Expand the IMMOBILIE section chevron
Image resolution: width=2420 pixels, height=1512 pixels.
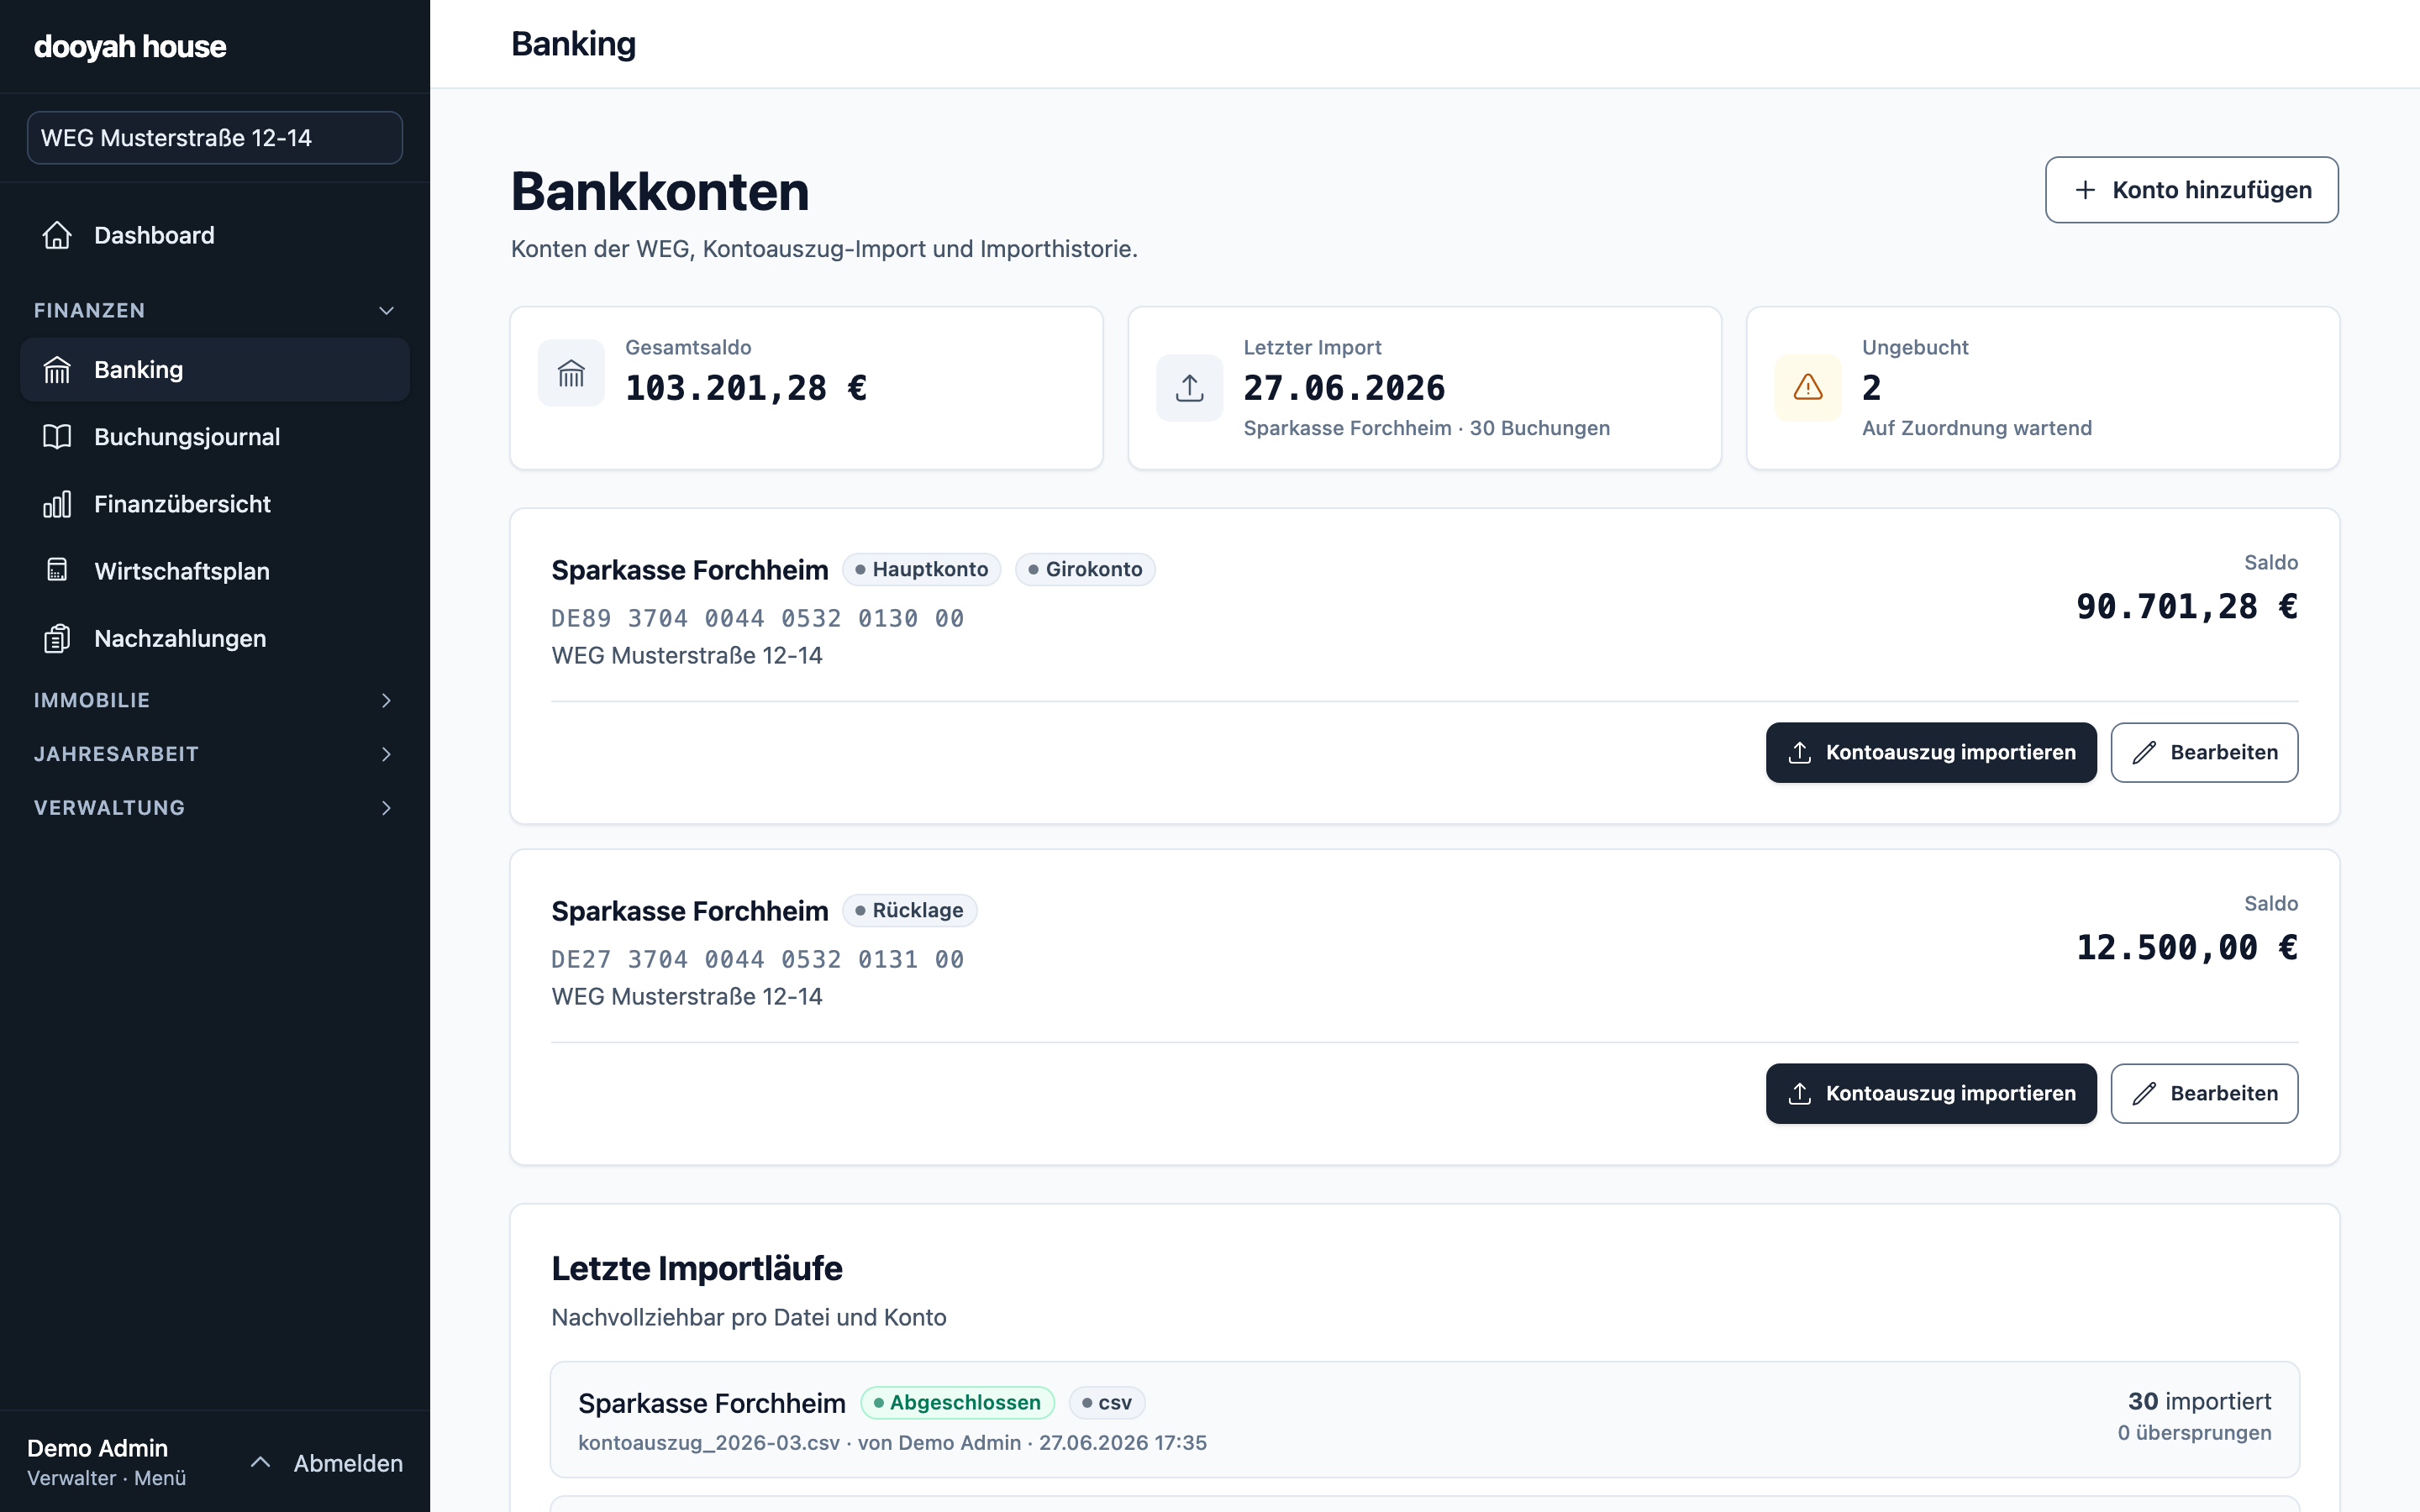(386, 700)
